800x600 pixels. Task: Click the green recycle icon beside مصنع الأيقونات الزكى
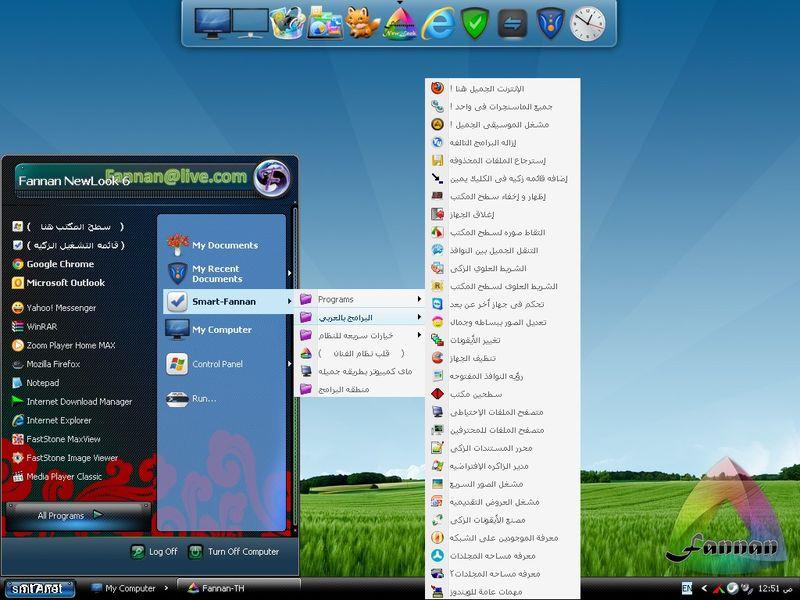437,520
